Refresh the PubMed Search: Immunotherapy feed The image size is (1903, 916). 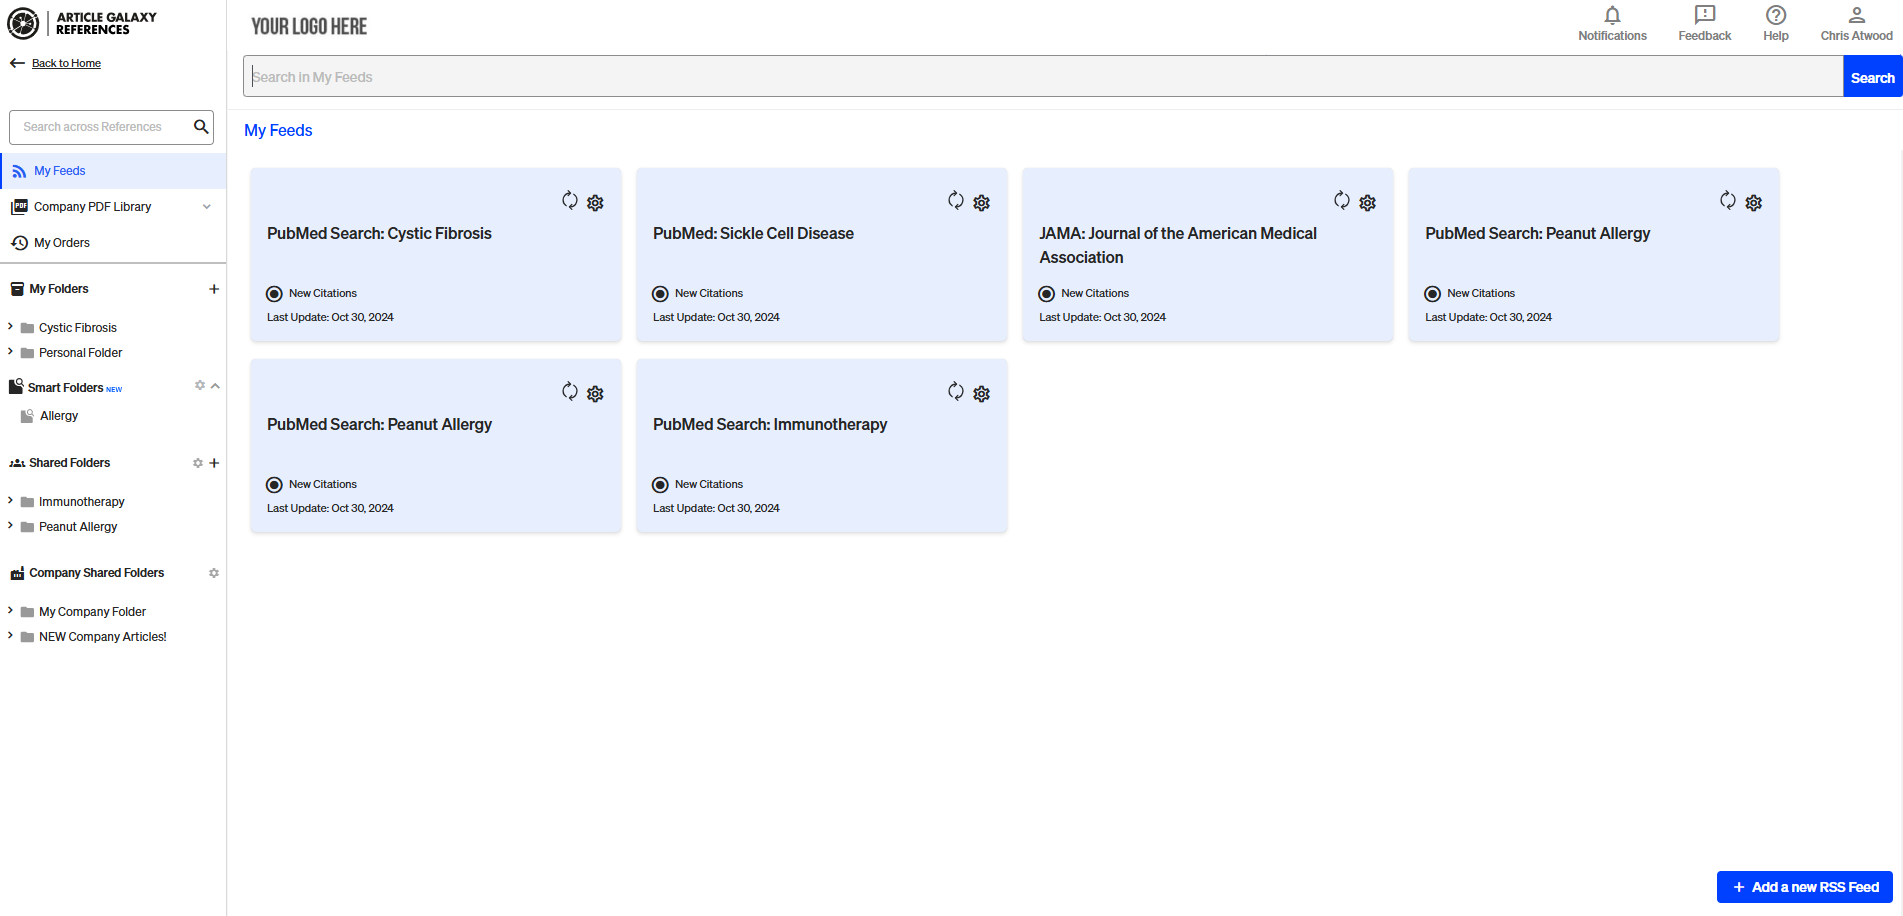point(956,392)
